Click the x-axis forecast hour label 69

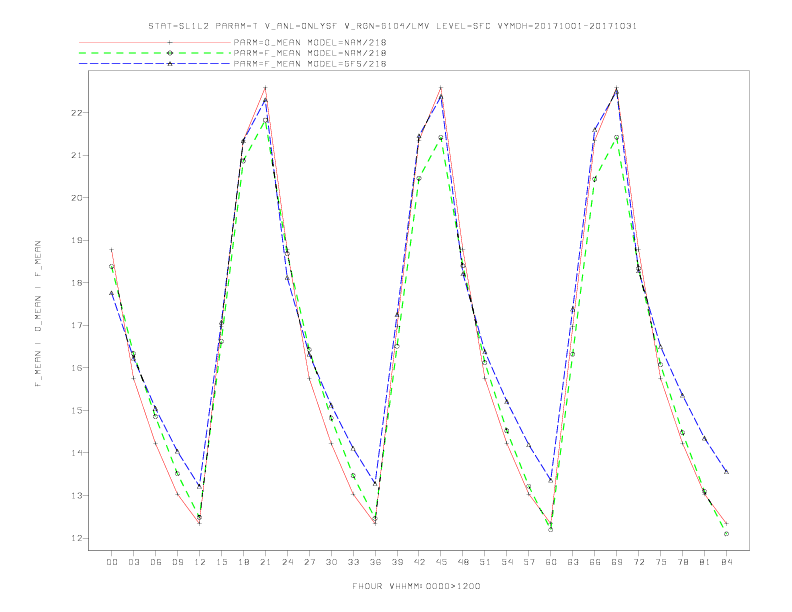[617, 562]
